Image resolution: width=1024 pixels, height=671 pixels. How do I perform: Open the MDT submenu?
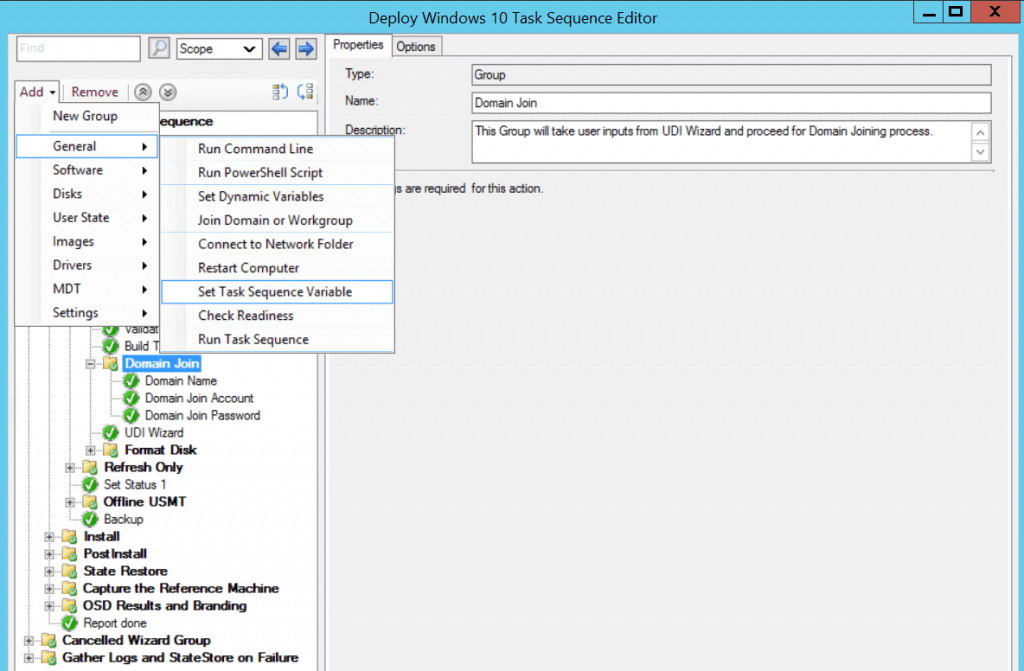[87, 289]
